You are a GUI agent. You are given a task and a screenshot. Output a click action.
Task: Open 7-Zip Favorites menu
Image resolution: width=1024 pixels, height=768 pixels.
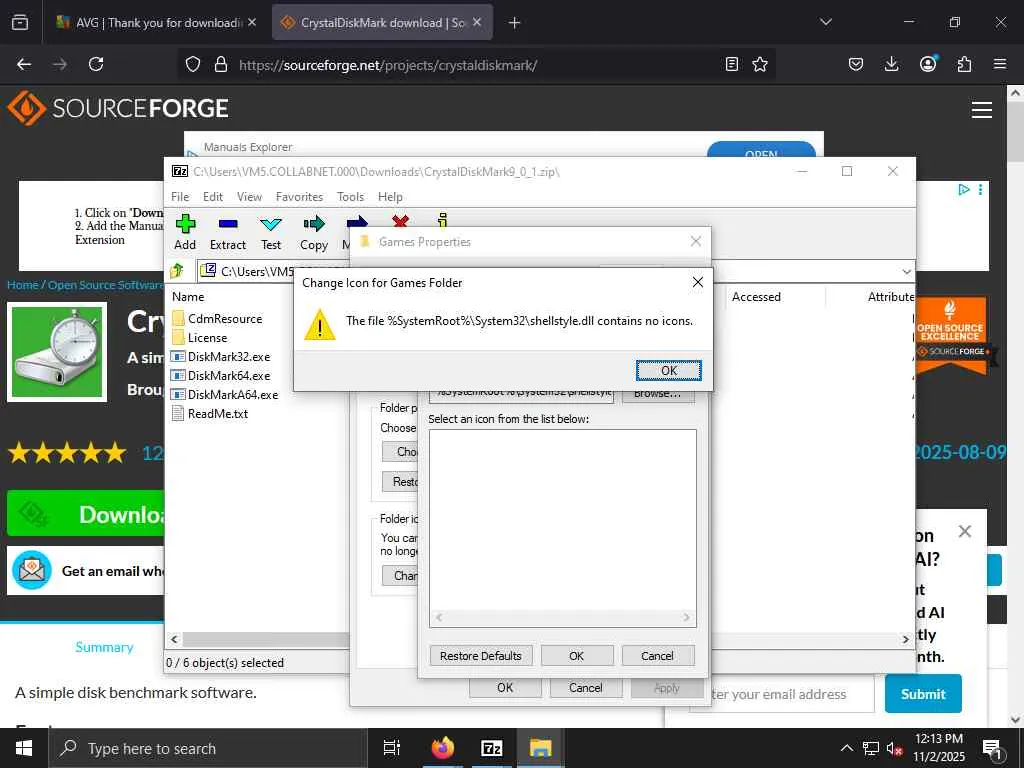(x=299, y=197)
